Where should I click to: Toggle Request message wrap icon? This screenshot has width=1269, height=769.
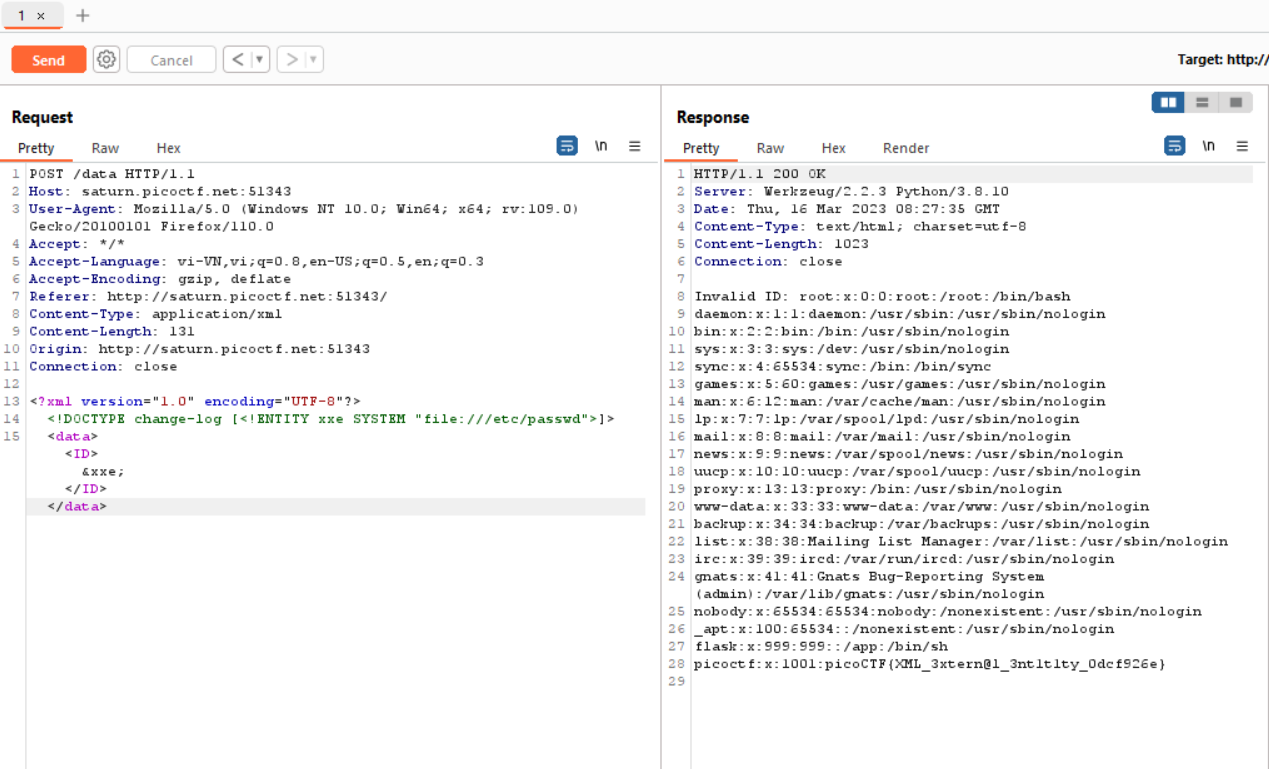click(567, 146)
